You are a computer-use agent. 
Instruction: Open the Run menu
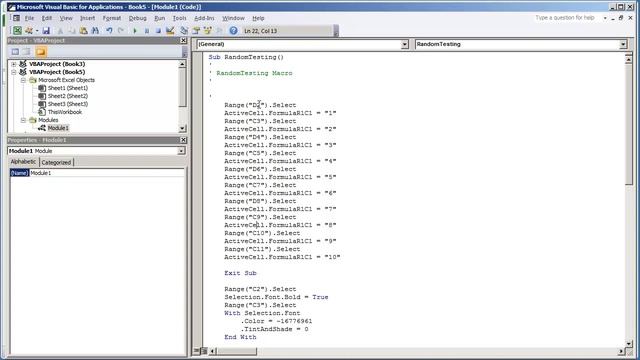(160, 18)
